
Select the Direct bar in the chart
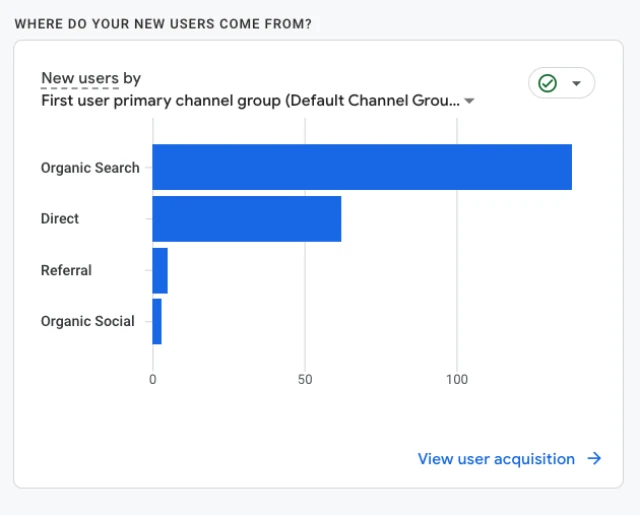coord(246,219)
